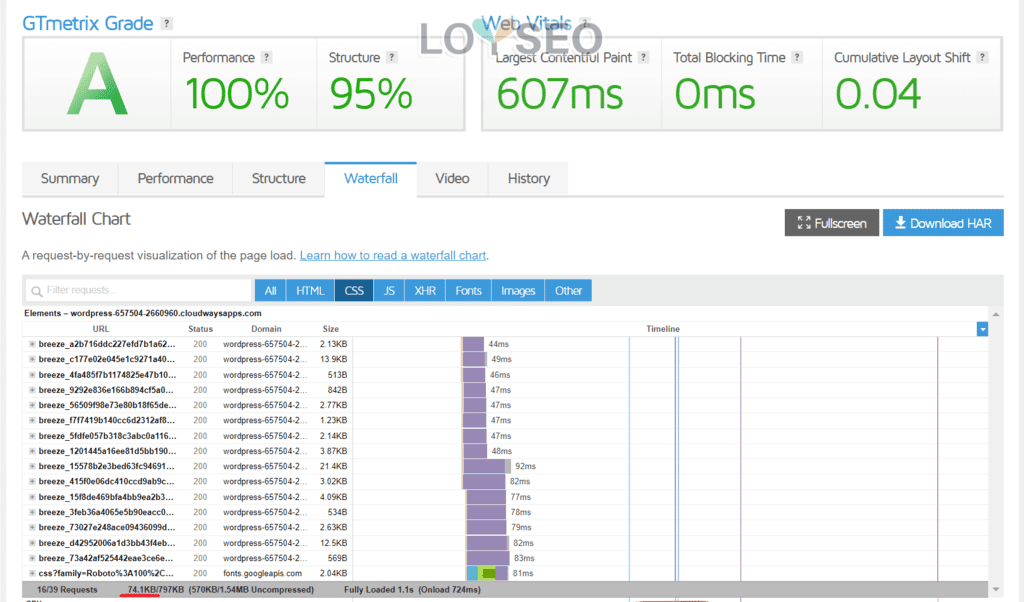
Task: Switch to the Performance tab
Action: pos(175,178)
